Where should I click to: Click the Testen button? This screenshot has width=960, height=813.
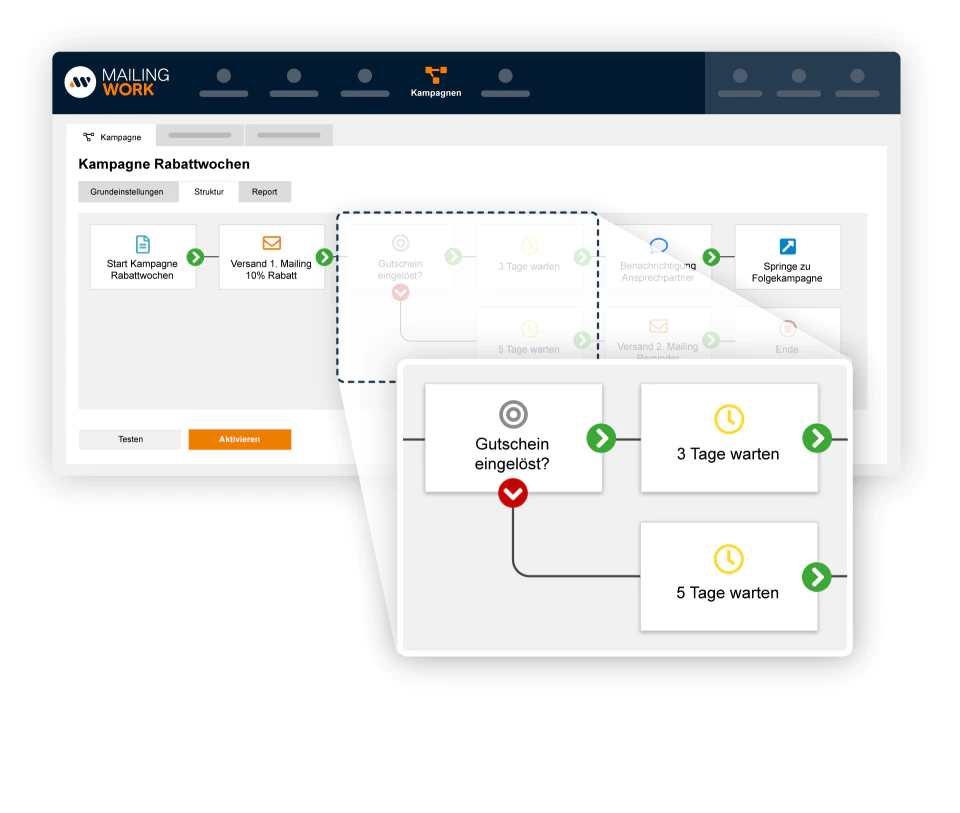130,439
